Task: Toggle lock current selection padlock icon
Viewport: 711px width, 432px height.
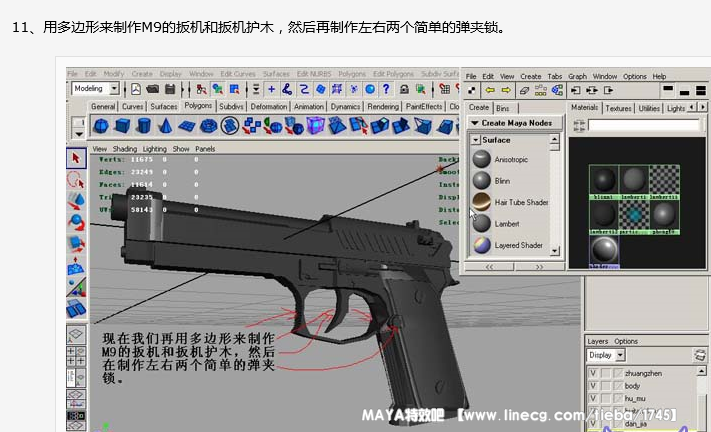Action: (404, 89)
